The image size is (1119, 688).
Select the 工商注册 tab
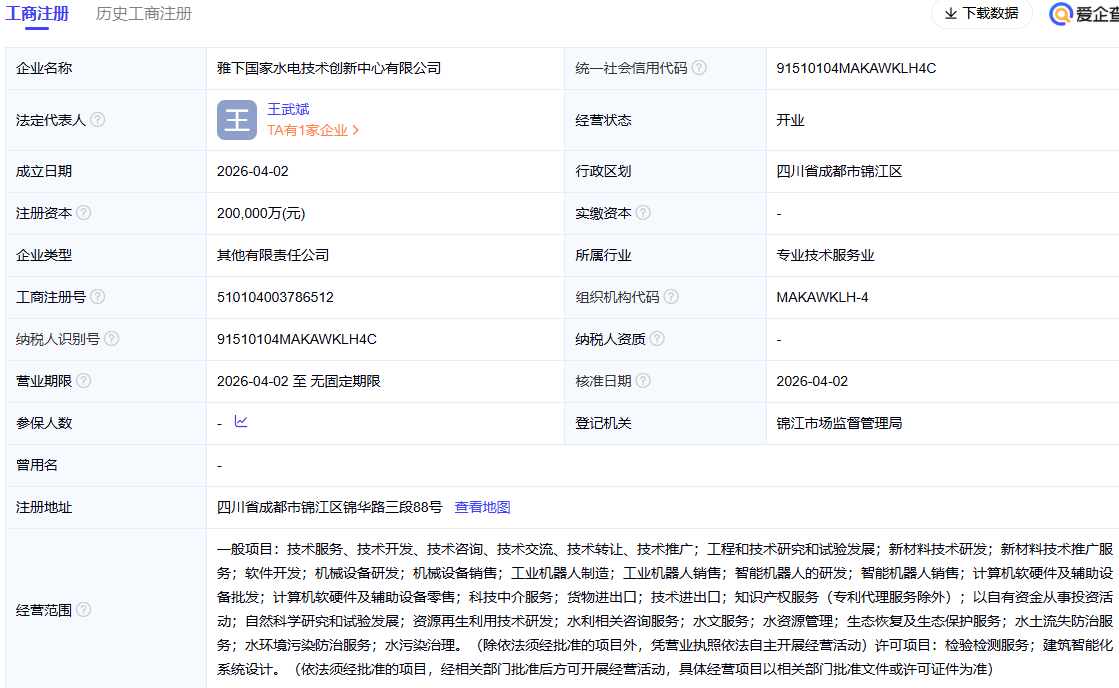[x=38, y=14]
